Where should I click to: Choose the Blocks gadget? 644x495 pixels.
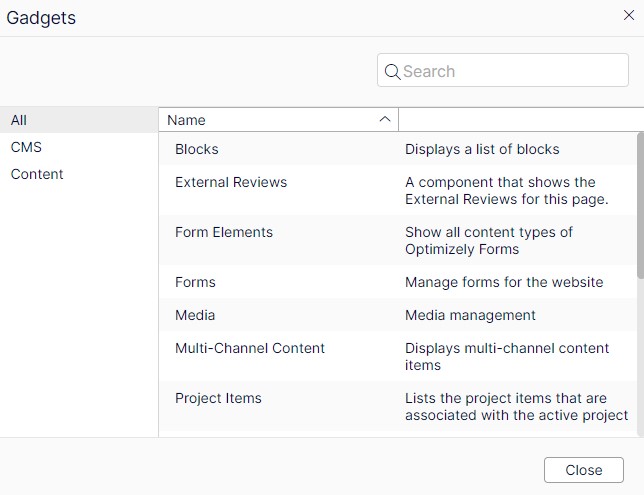[197, 149]
